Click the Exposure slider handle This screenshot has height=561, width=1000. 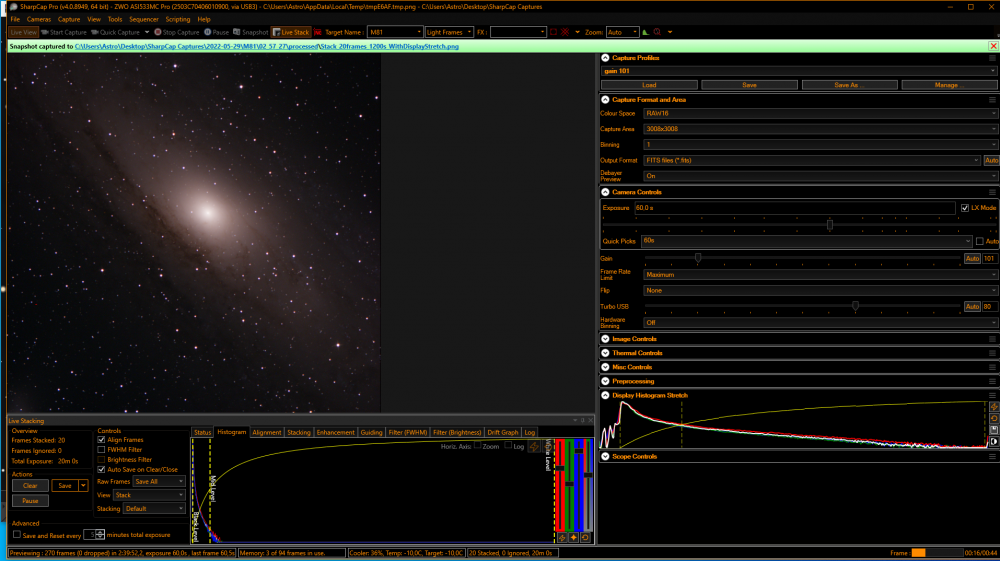pyautogui.click(x=830, y=224)
